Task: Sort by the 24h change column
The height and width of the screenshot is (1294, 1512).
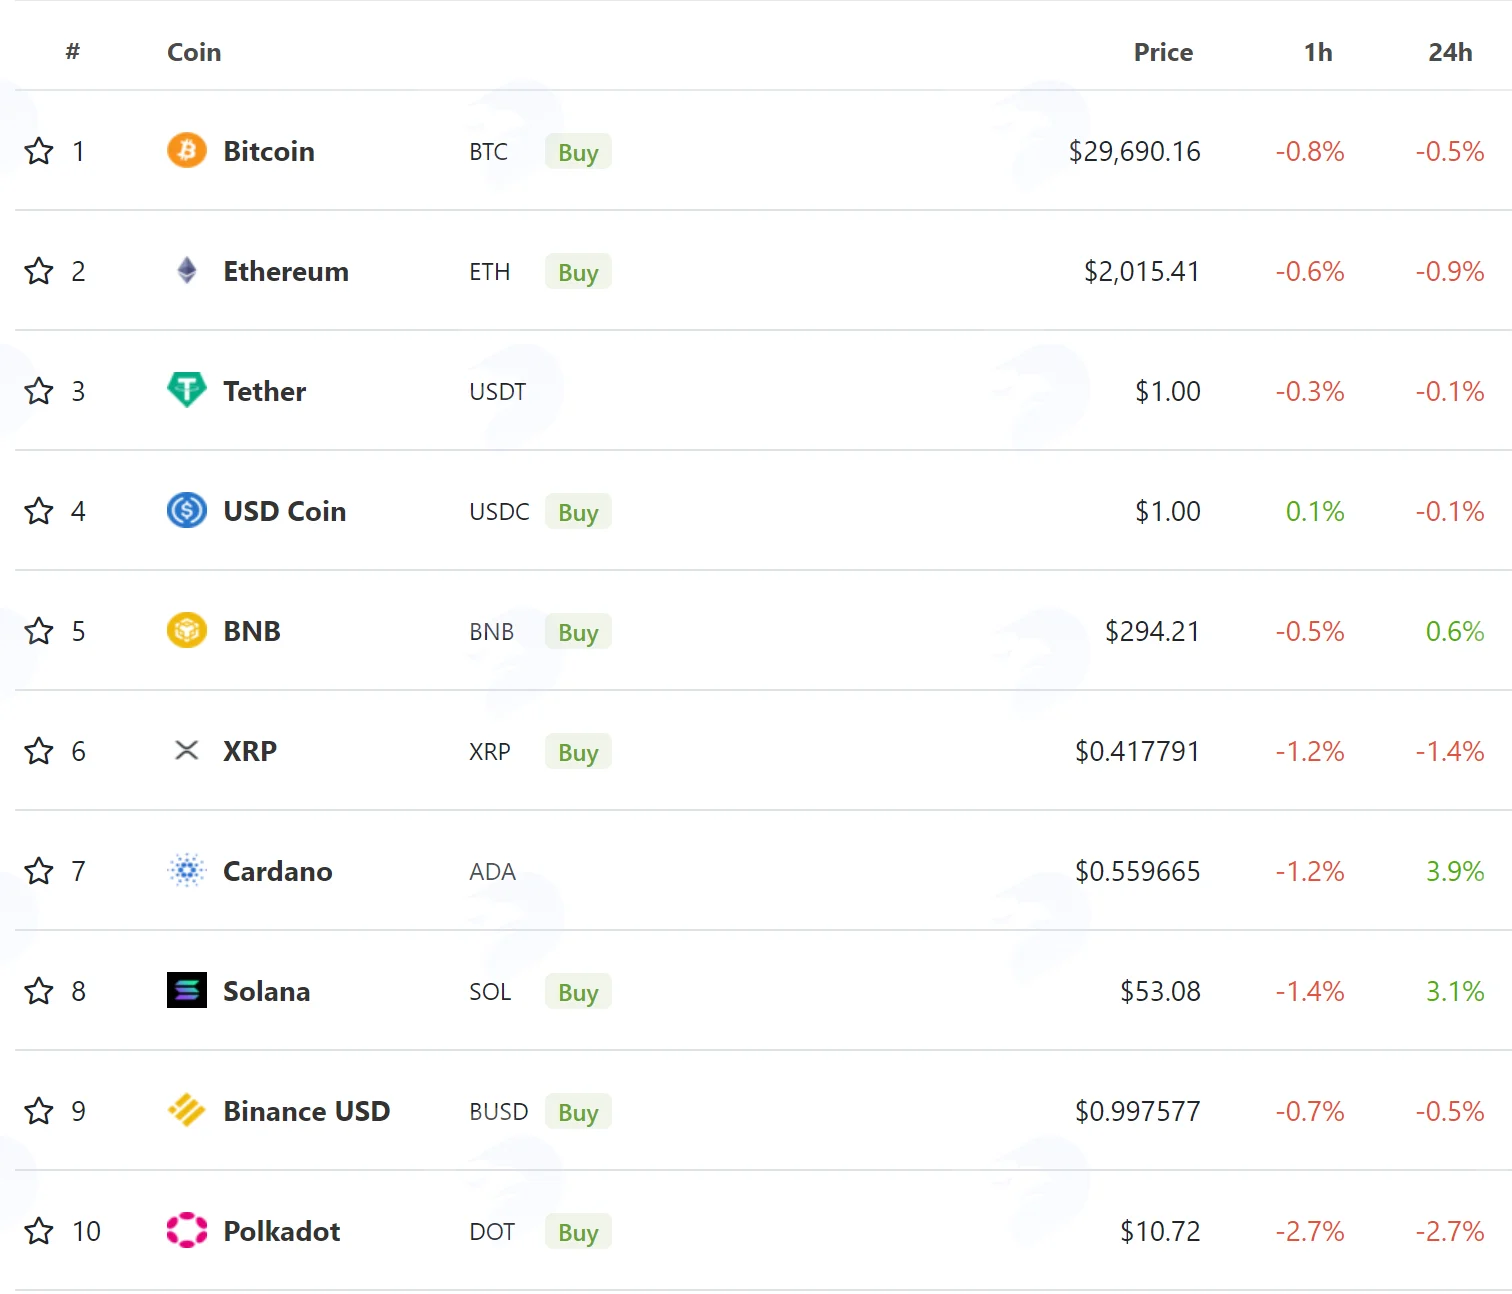Action: [1450, 52]
